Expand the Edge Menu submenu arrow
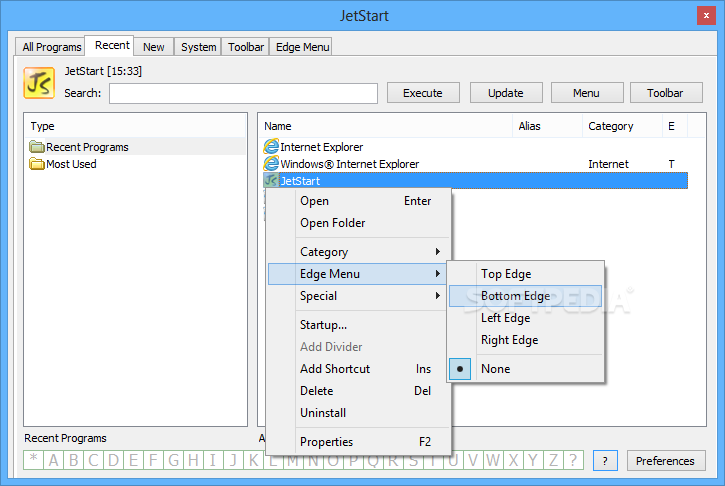 pos(437,274)
